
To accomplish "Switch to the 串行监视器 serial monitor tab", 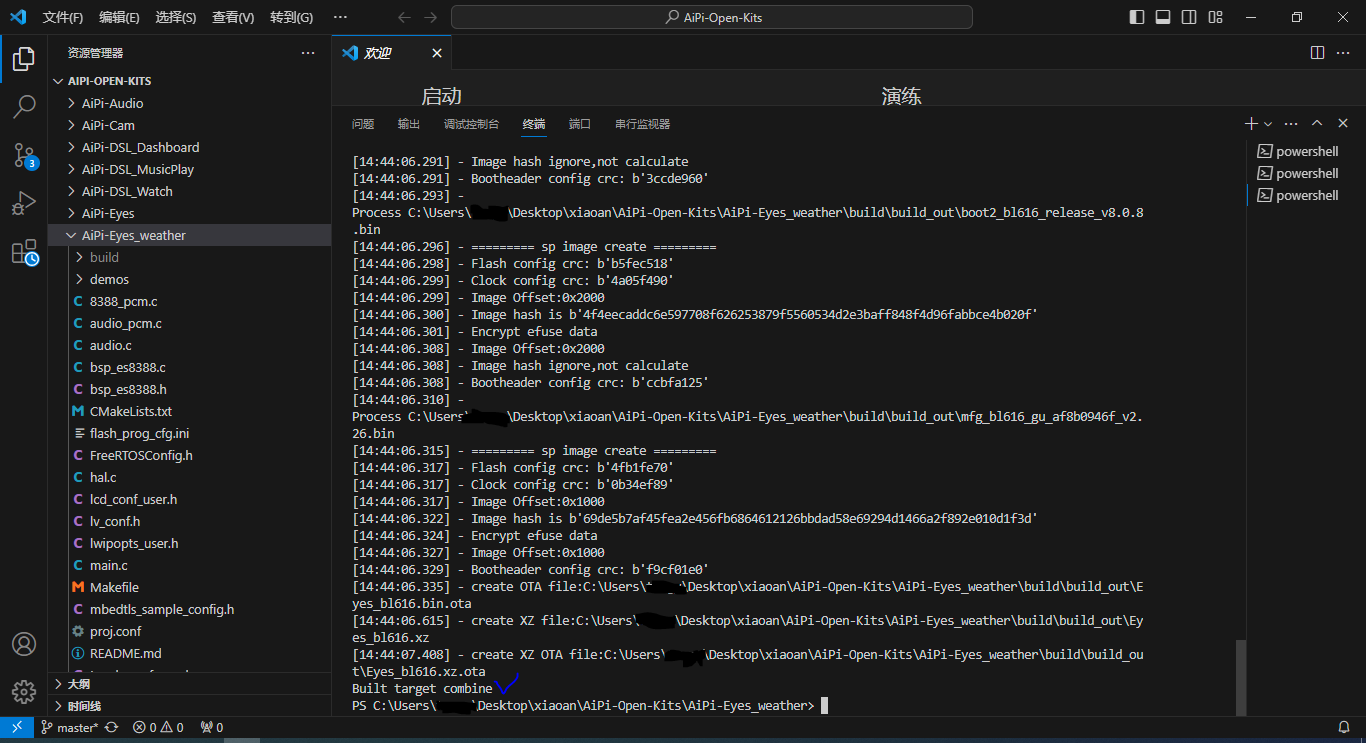I will click(642, 124).
